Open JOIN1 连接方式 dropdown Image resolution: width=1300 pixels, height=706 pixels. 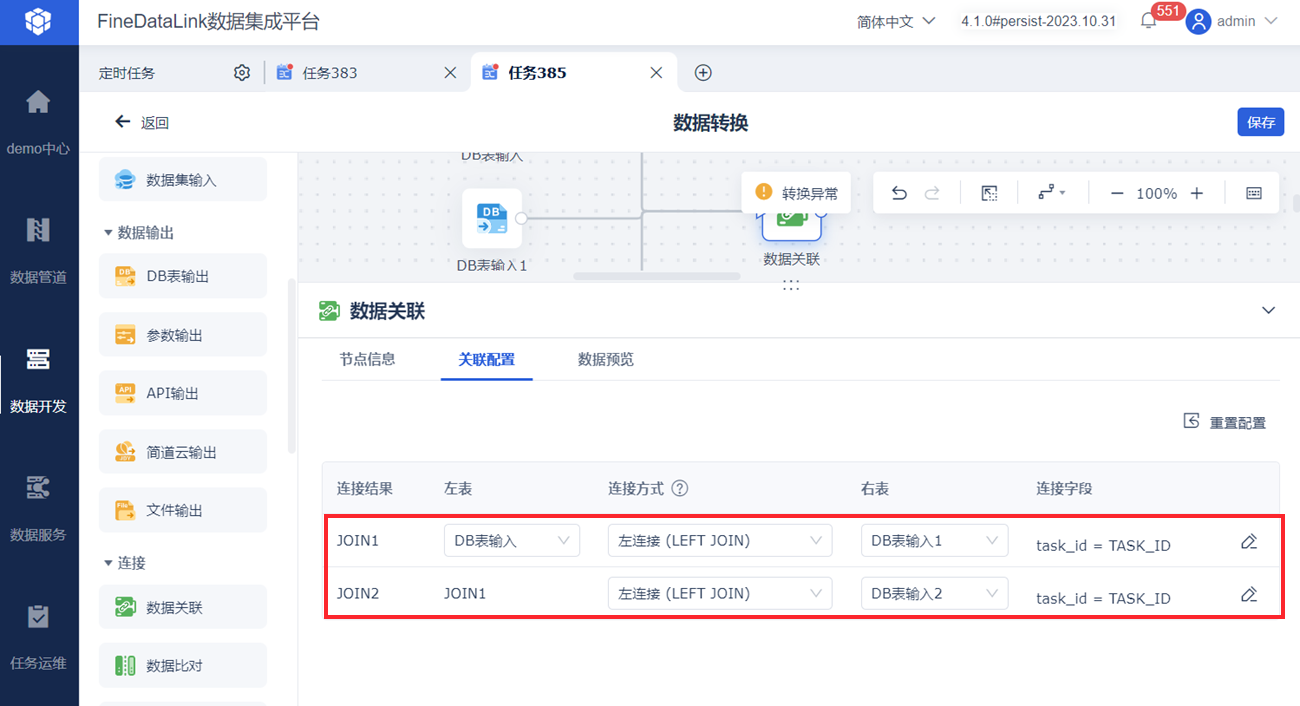coord(720,541)
